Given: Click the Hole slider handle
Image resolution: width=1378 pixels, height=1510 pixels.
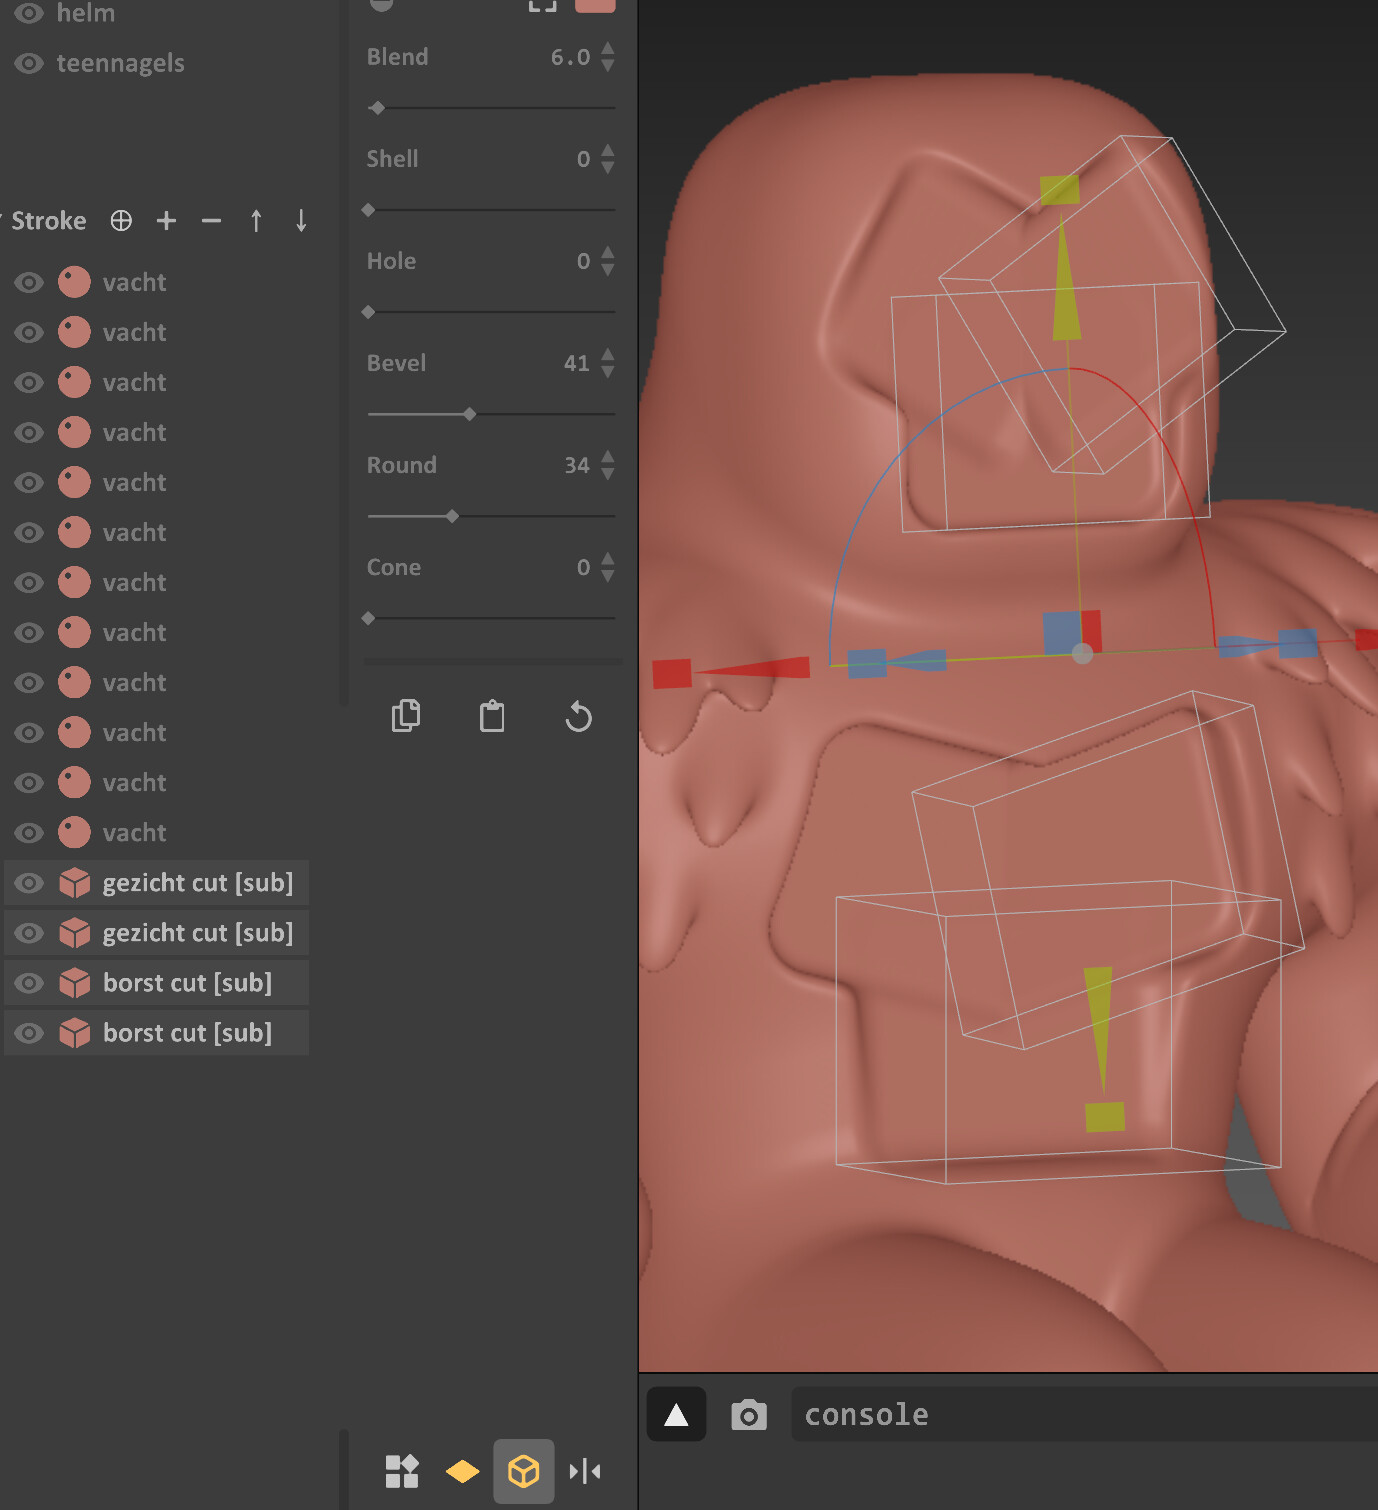Looking at the screenshot, I should click(368, 312).
